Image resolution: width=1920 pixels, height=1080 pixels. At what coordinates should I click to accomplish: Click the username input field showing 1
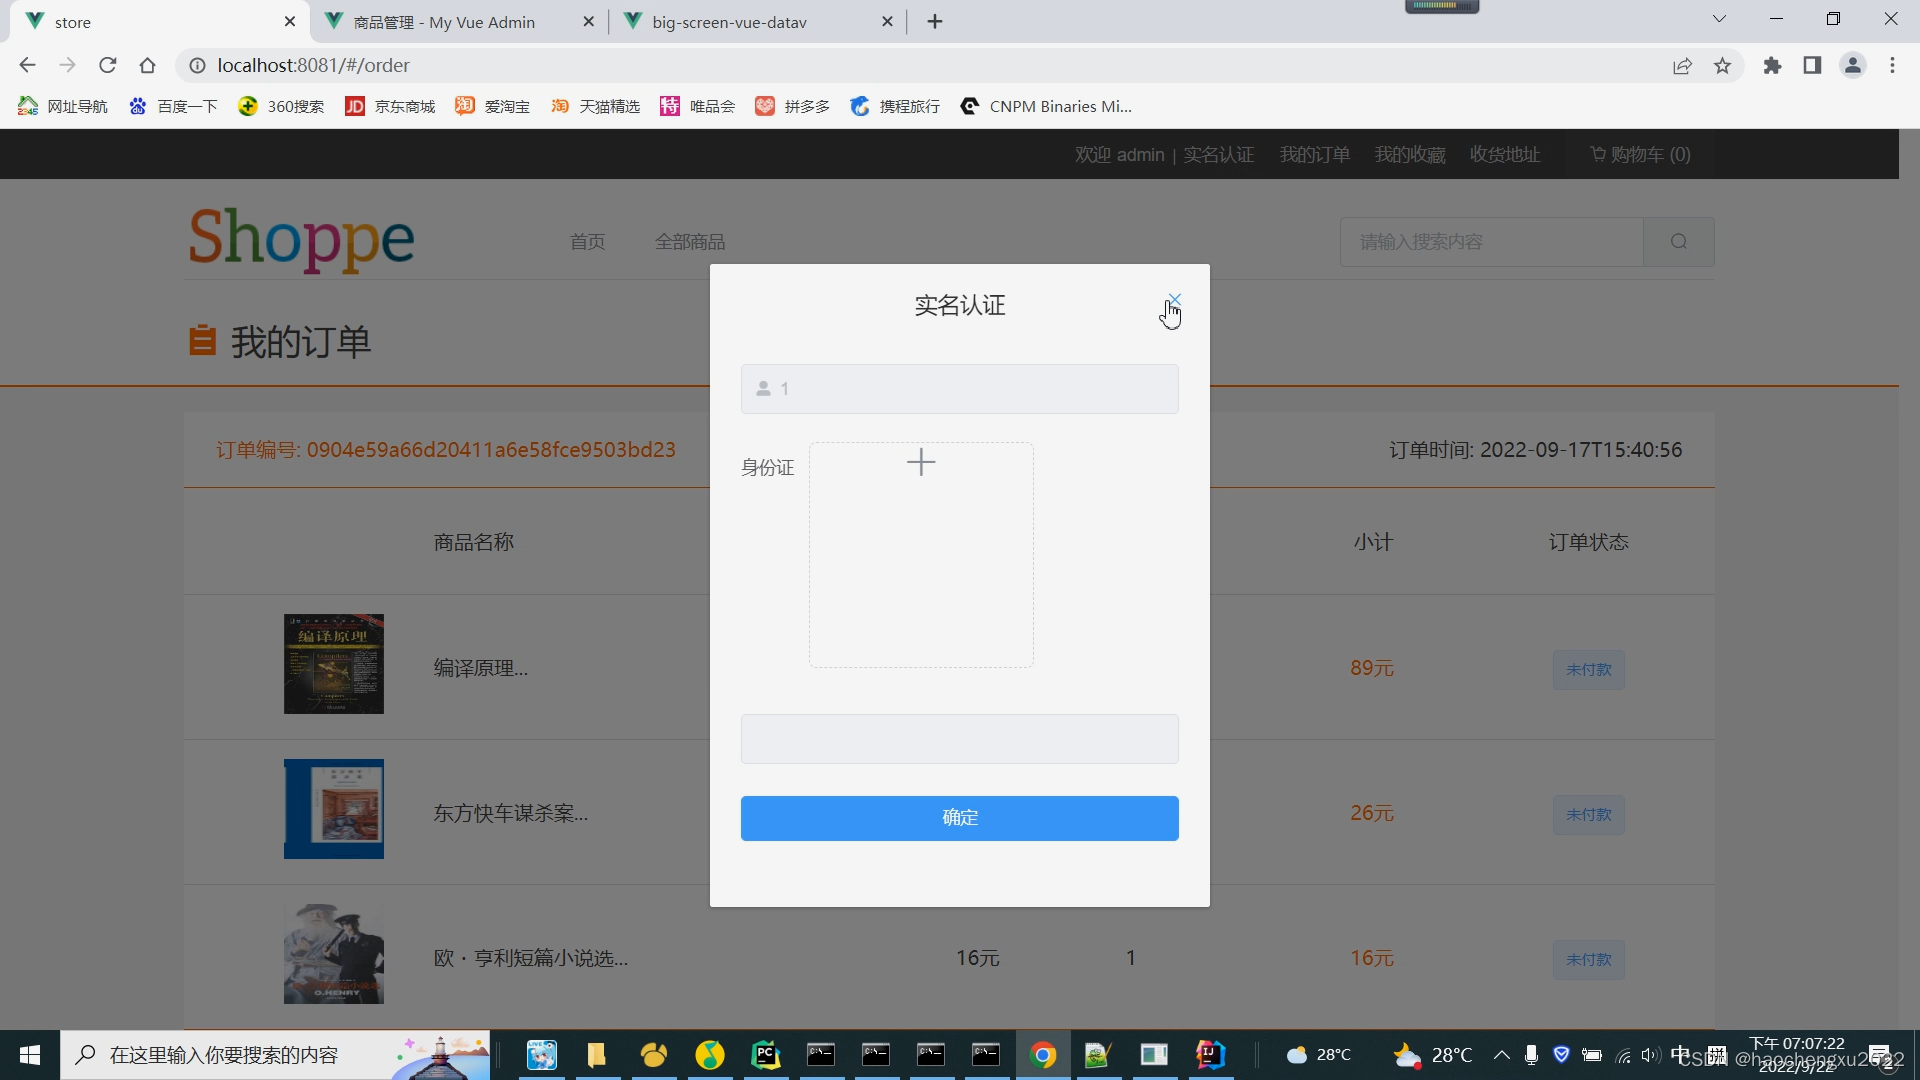[x=959, y=389]
